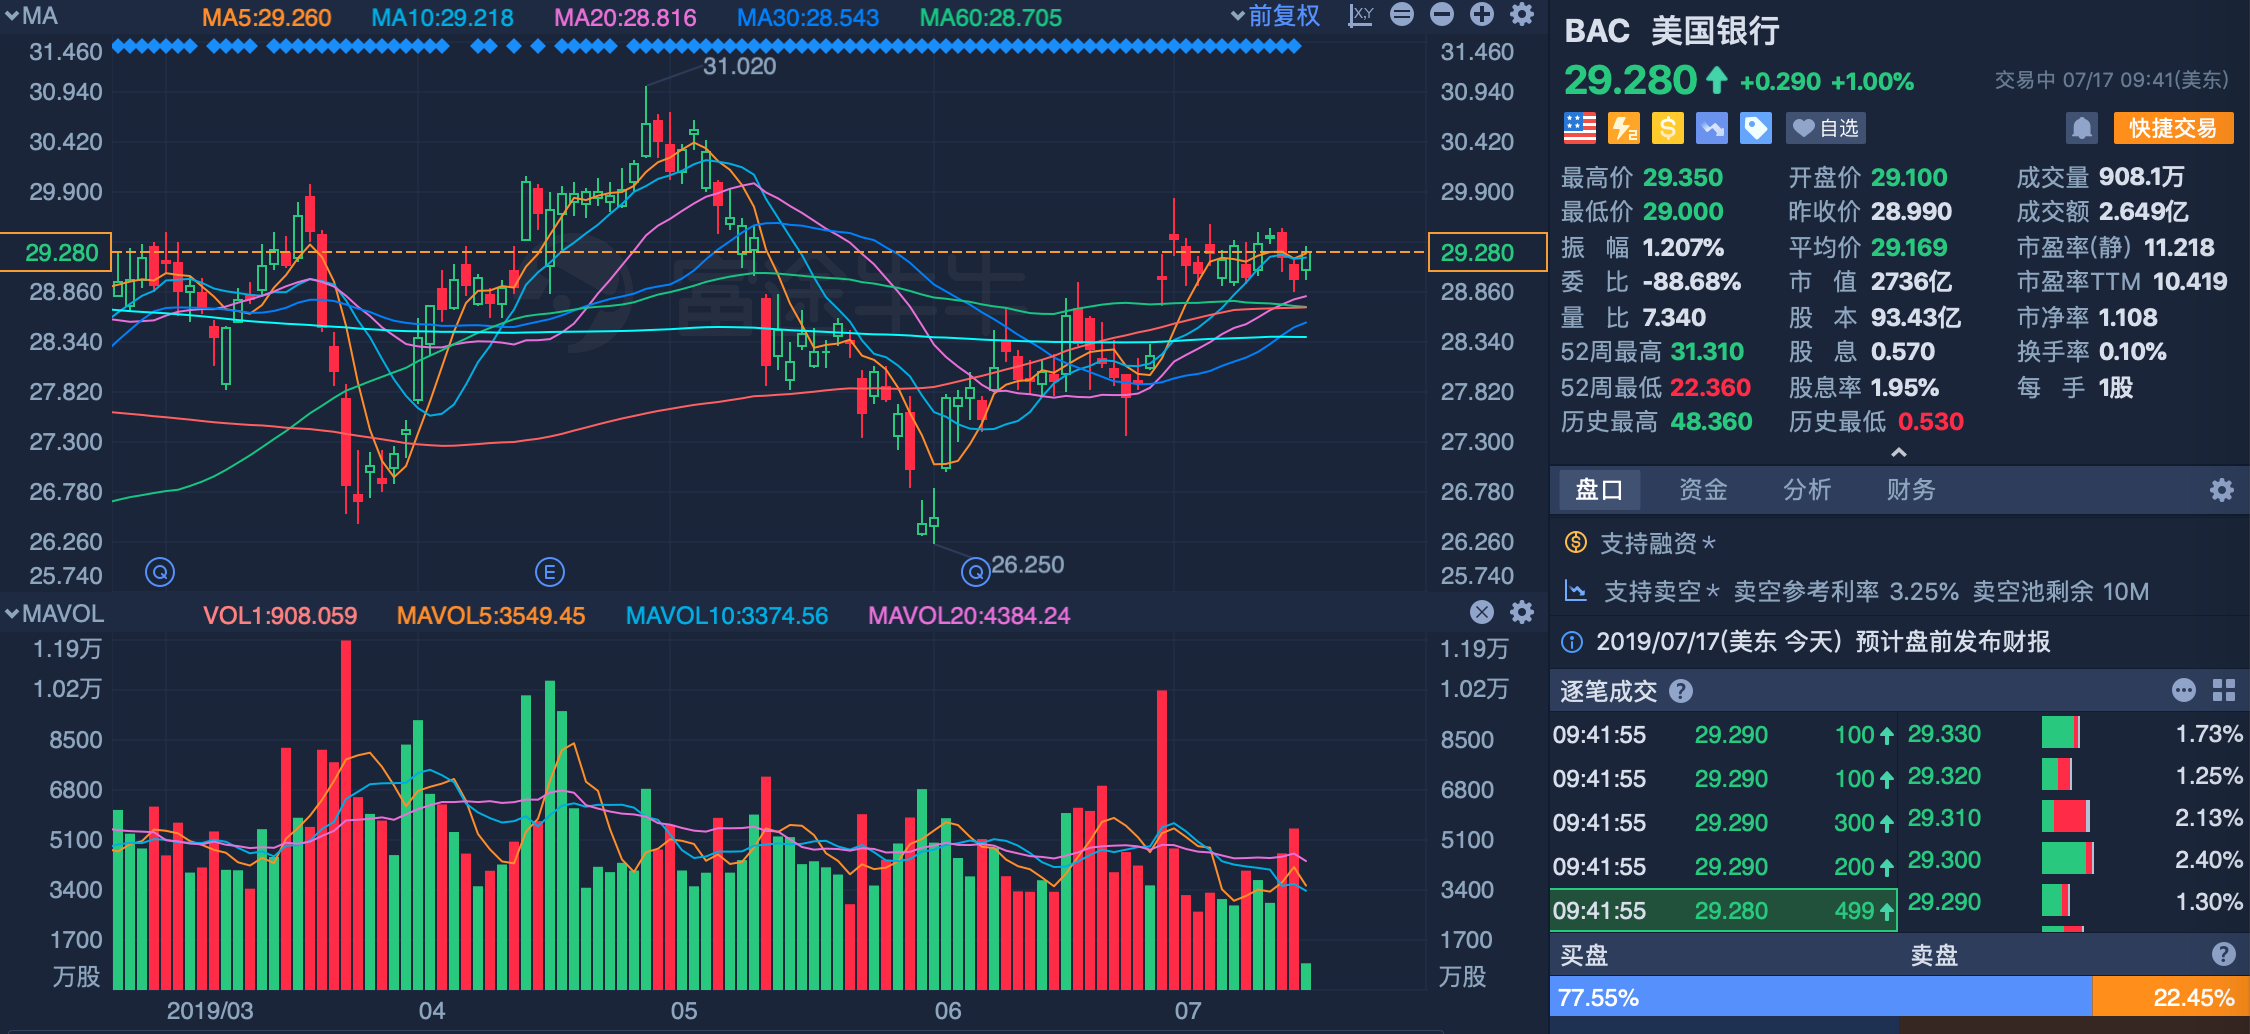This screenshot has width=2250, height=1034.
Task: Click the earnings info circle icon
Action: (x=1572, y=642)
